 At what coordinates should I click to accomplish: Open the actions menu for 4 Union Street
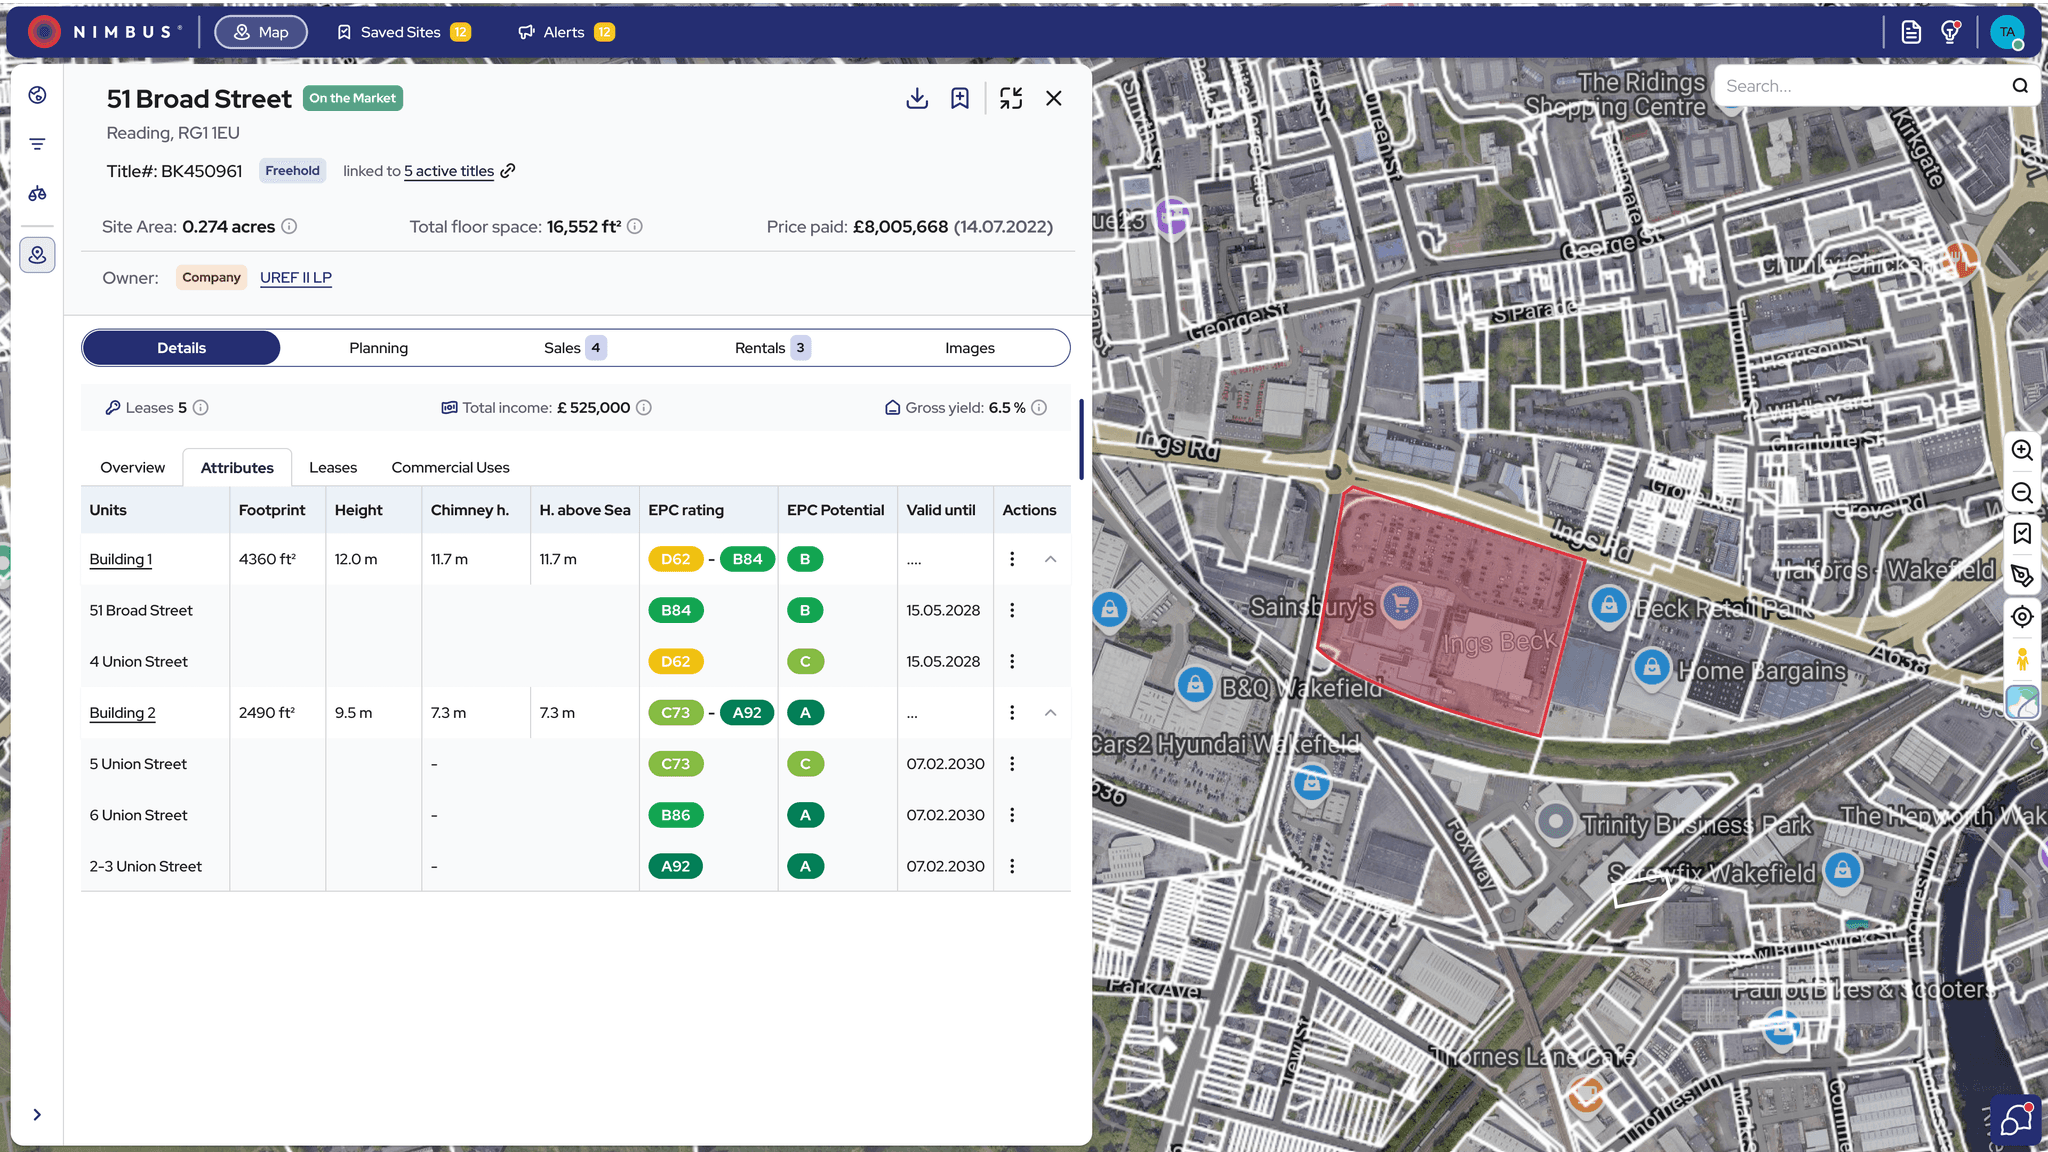(x=1012, y=662)
